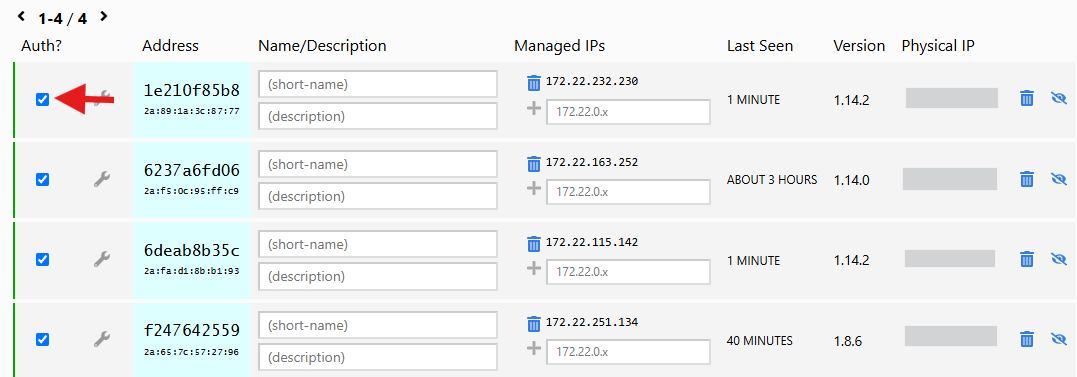Delete member 6deab8b35c using the trash icon

click(x=1027, y=259)
